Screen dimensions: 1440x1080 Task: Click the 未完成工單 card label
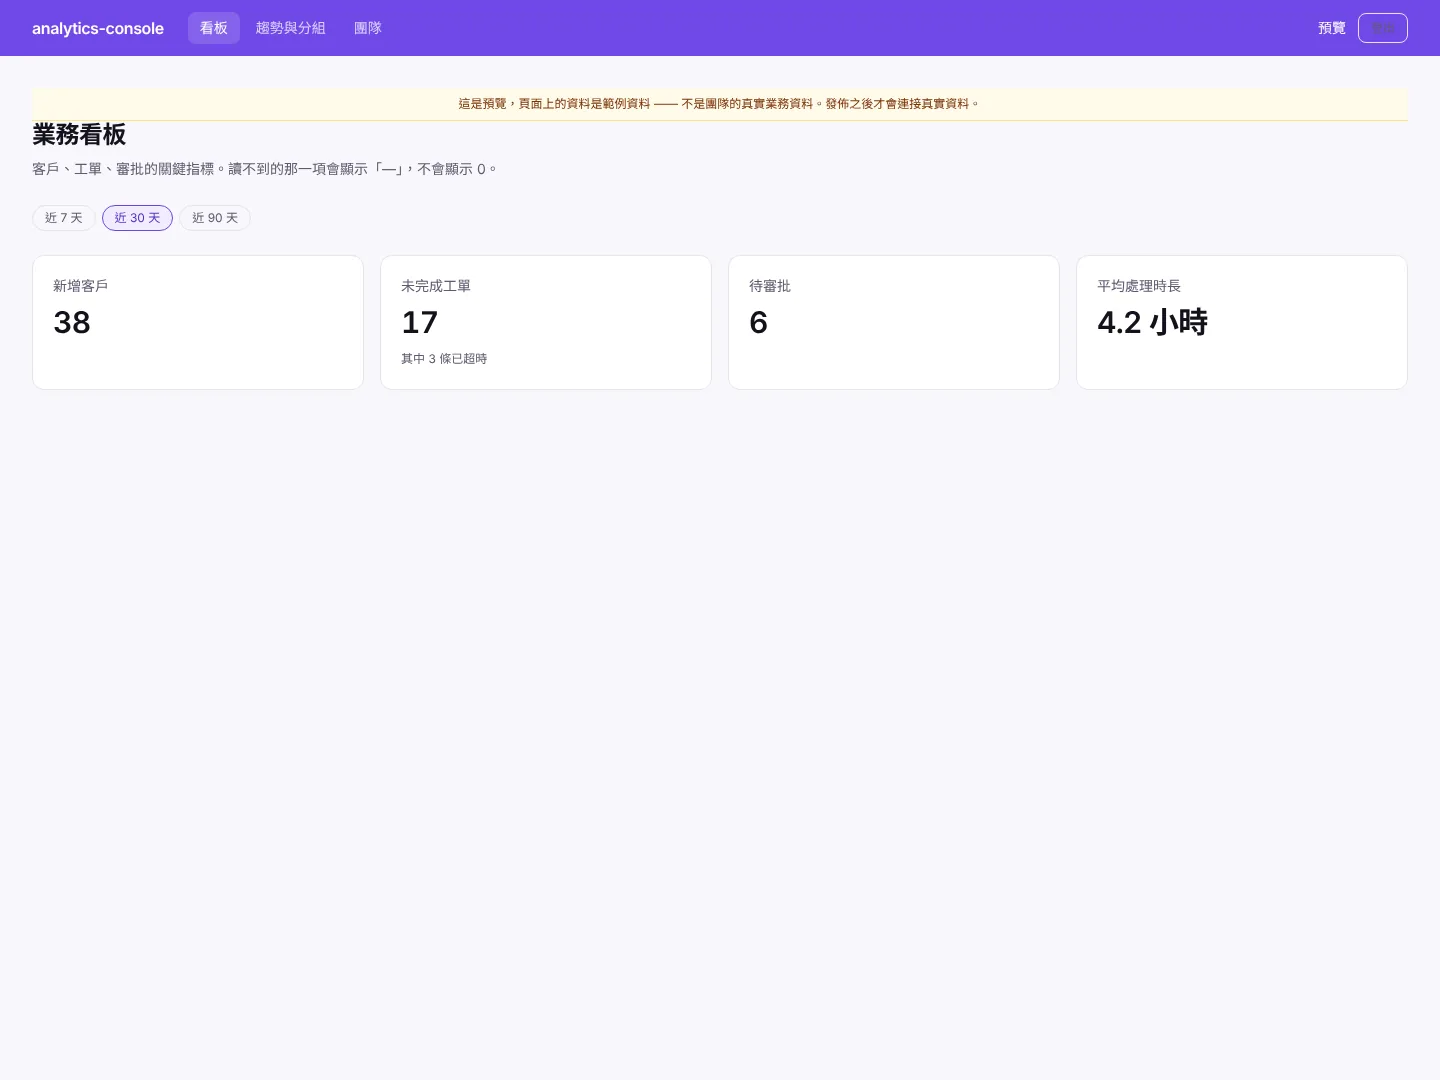(436, 286)
